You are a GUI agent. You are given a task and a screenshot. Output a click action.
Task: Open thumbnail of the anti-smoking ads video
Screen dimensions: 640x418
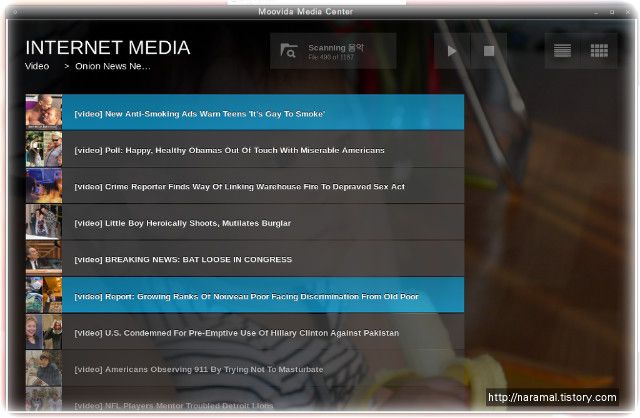click(x=44, y=113)
